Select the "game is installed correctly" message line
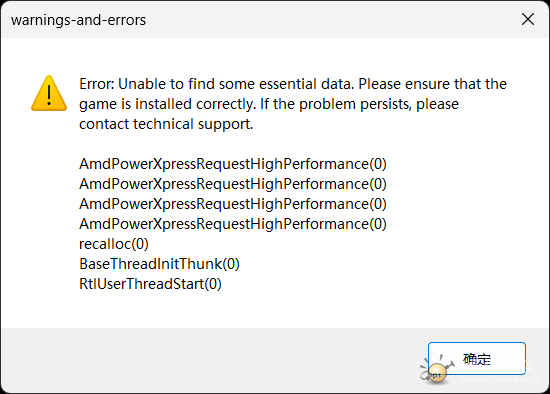Viewport: 550px width, 394px height. 168,104
